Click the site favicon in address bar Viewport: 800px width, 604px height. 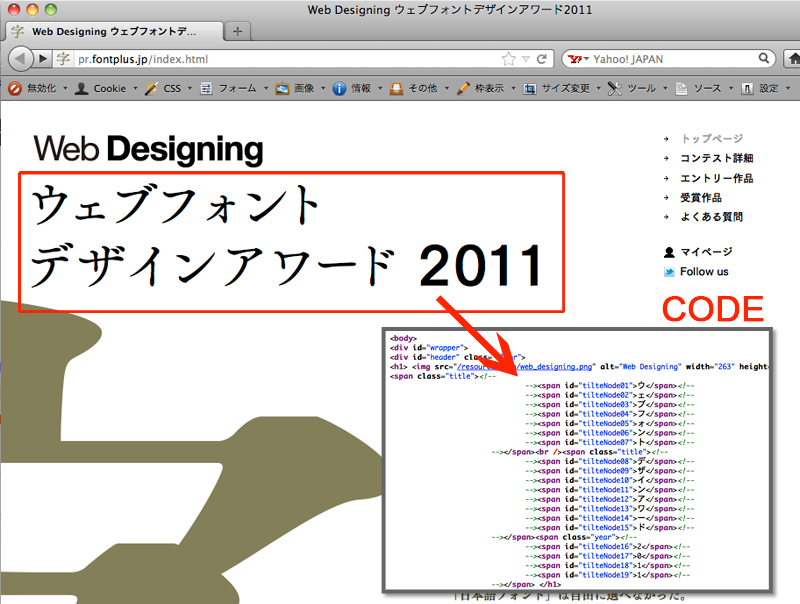(x=63, y=59)
